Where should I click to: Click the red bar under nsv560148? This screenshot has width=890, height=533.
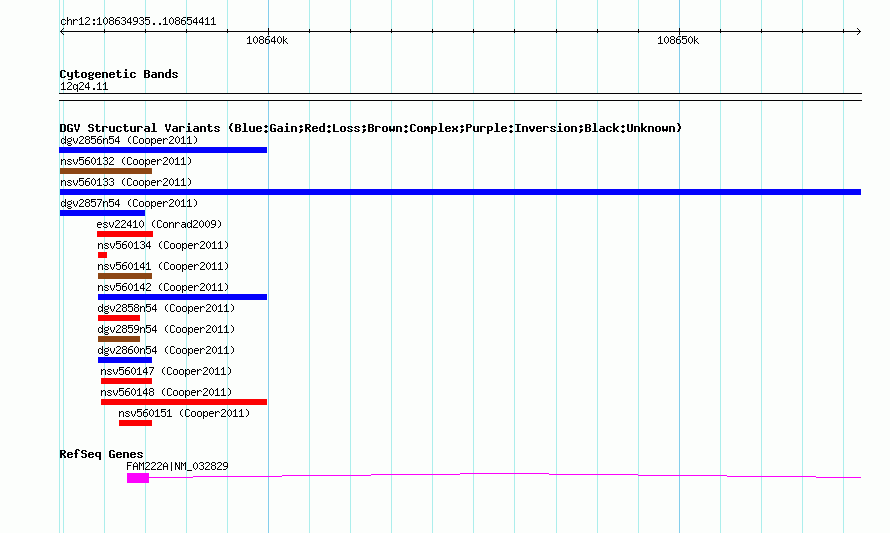pos(184,402)
